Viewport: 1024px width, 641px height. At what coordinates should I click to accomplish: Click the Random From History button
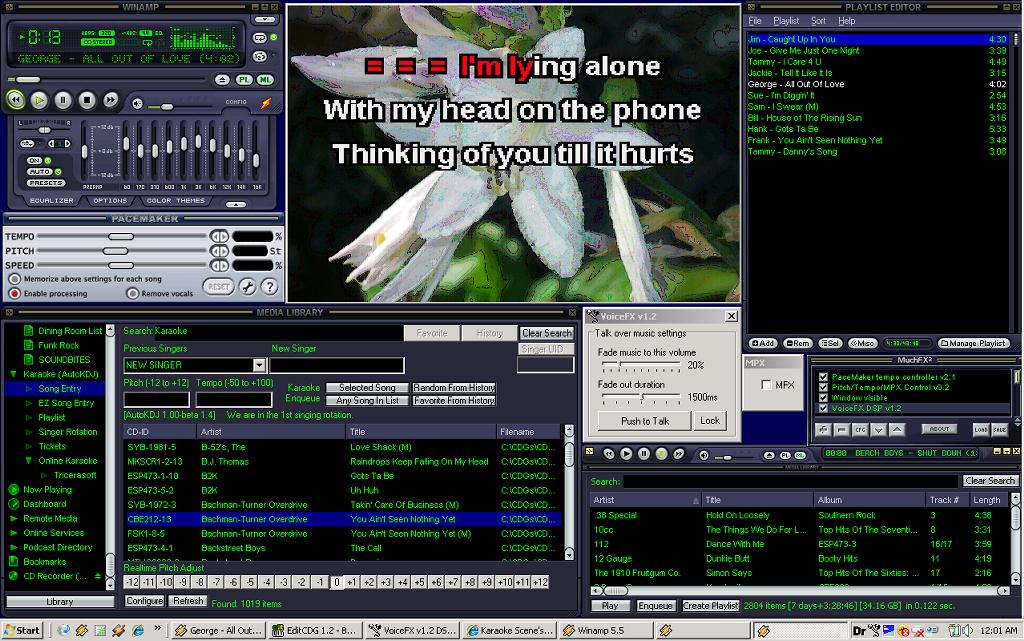tap(454, 388)
